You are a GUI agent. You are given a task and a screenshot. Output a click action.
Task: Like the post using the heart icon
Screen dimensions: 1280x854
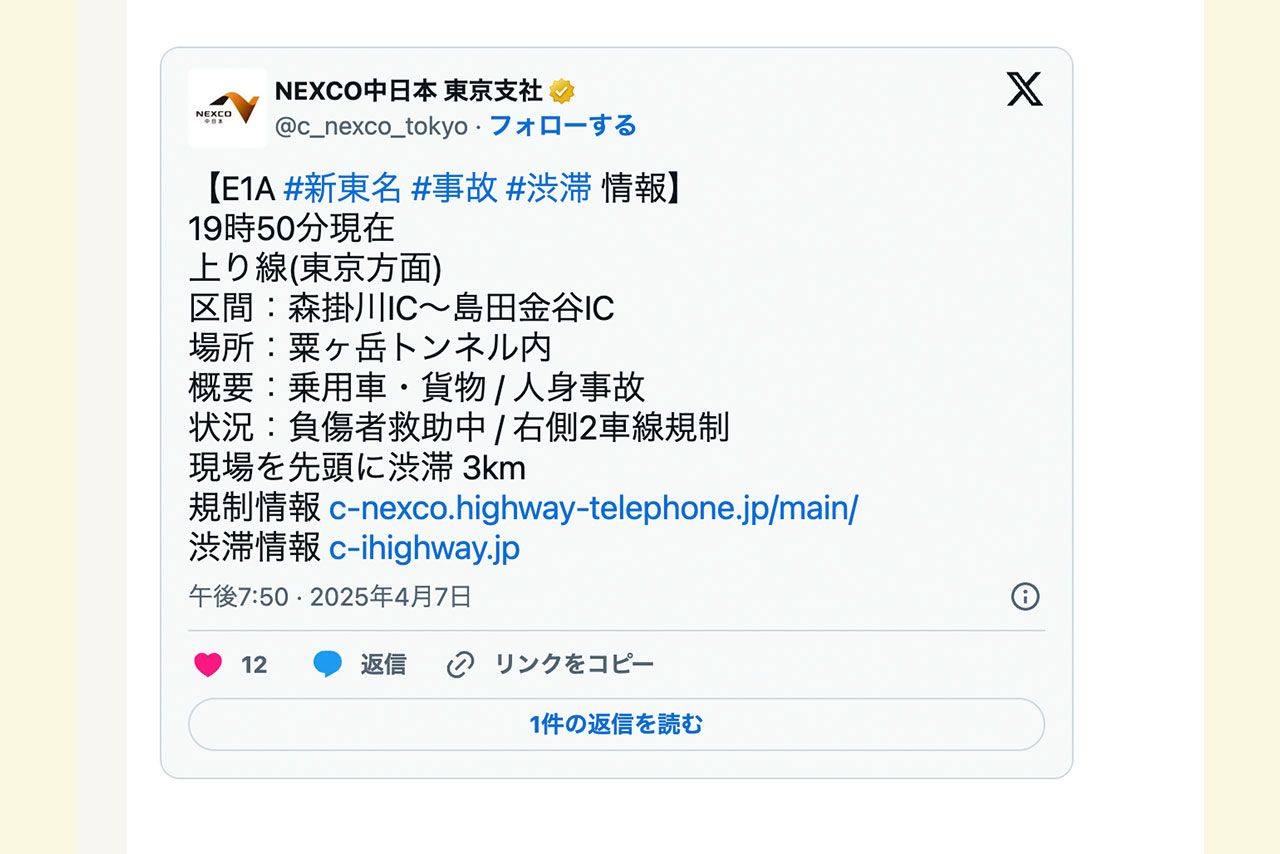coord(209,664)
